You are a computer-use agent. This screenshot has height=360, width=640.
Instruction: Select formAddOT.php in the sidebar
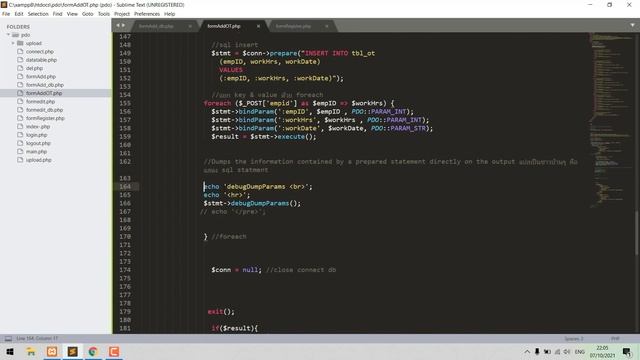pos(44,93)
